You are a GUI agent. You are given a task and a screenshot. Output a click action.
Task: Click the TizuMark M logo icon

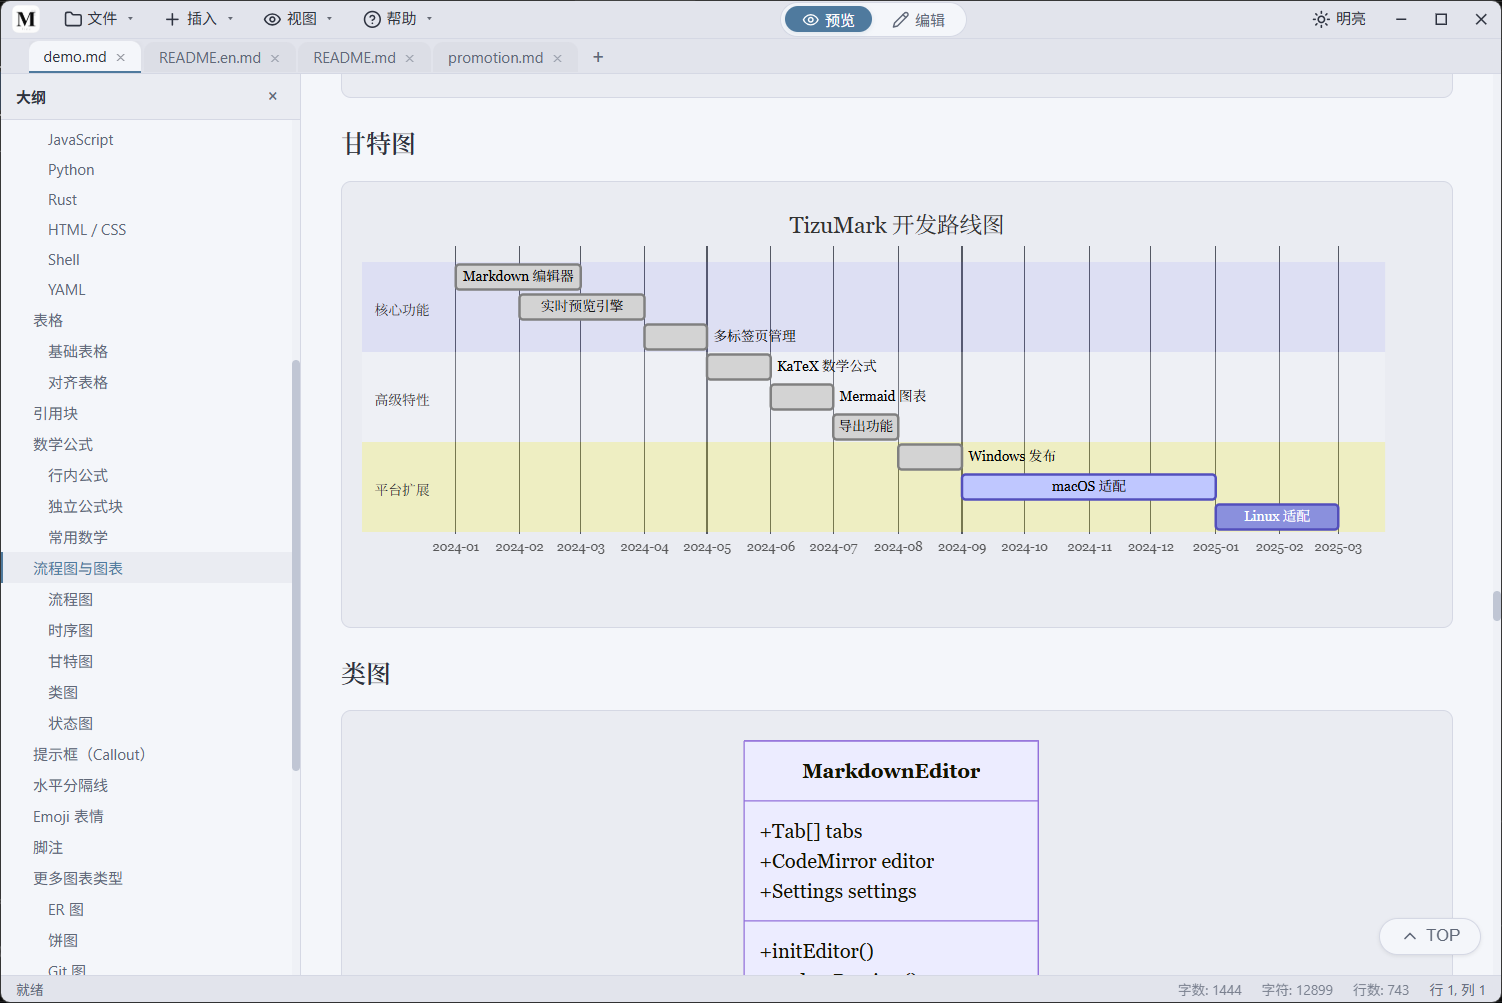point(26,19)
